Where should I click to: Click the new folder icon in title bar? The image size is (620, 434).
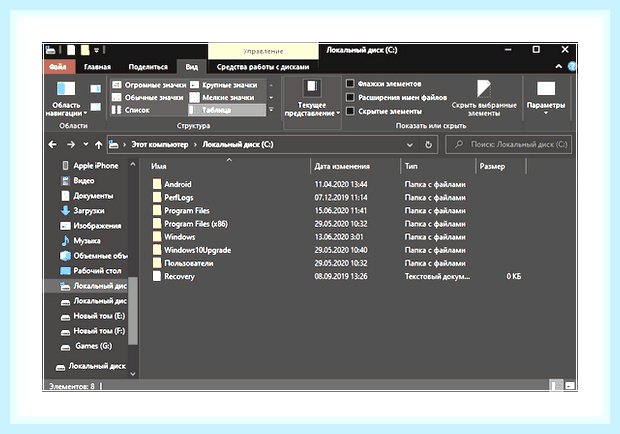click(x=85, y=50)
